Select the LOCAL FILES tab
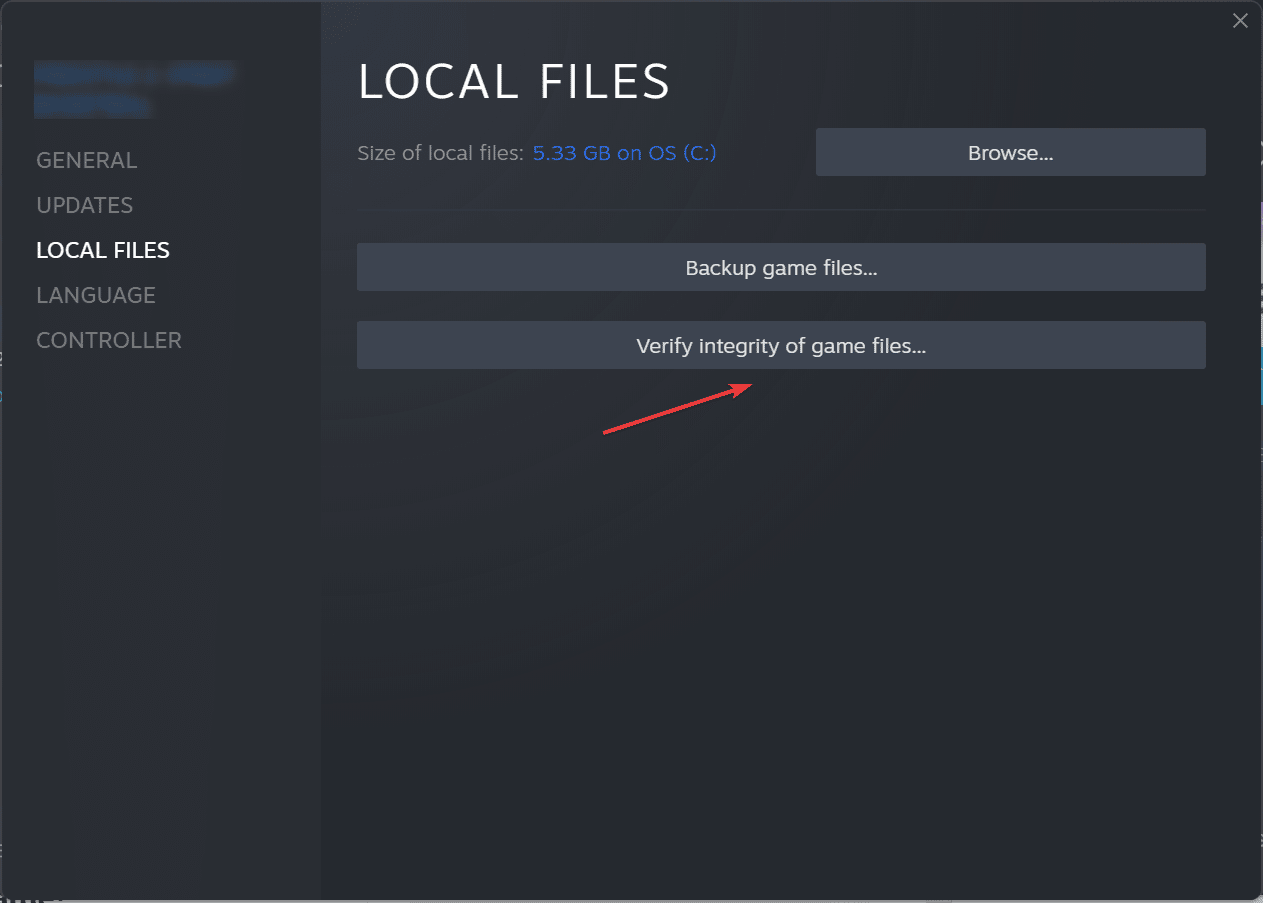The image size is (1263, 903). point(103,250)
